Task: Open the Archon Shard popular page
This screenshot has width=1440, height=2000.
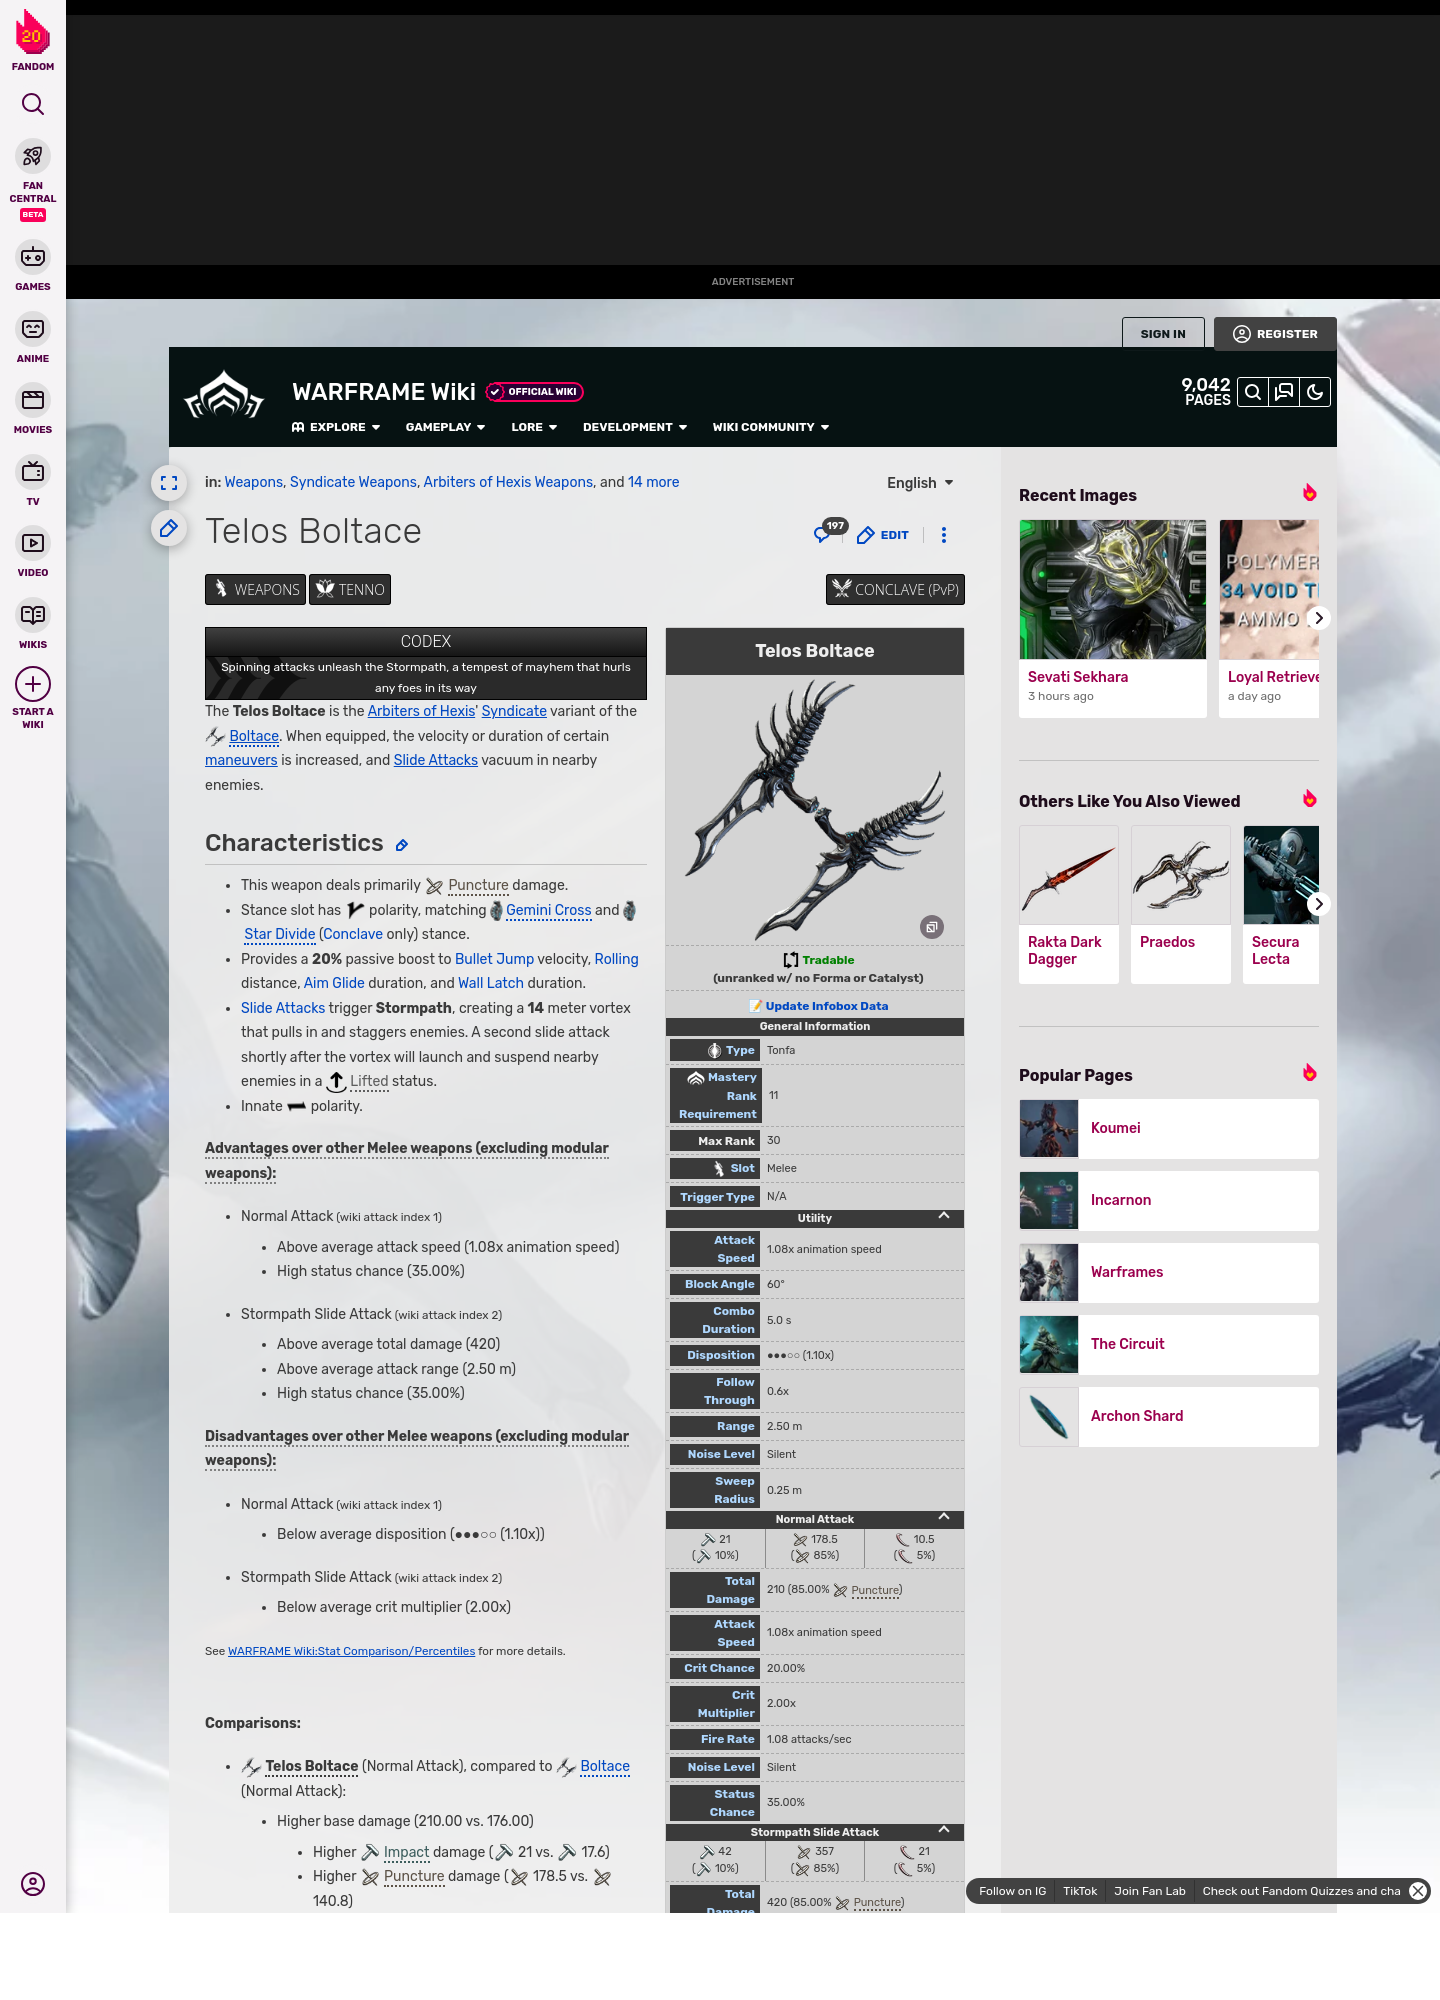Action: pyautogui.click(x=1169, y=1416)
